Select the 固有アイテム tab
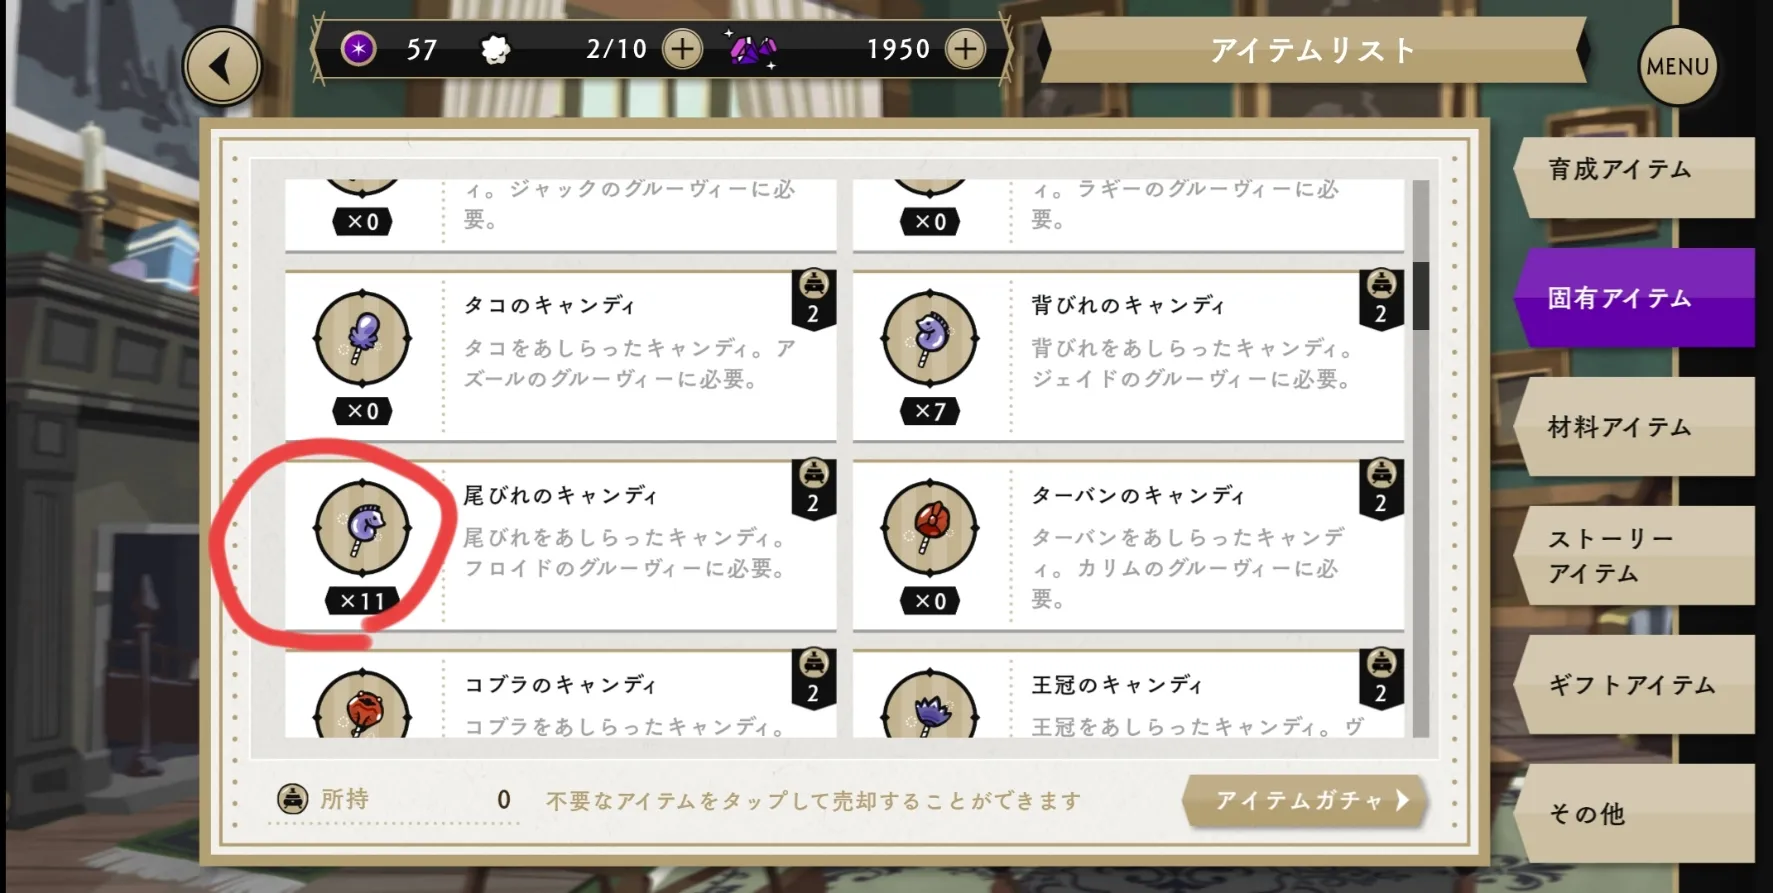The height and width of the screenshot is (893, 1773). point(1634,298)
